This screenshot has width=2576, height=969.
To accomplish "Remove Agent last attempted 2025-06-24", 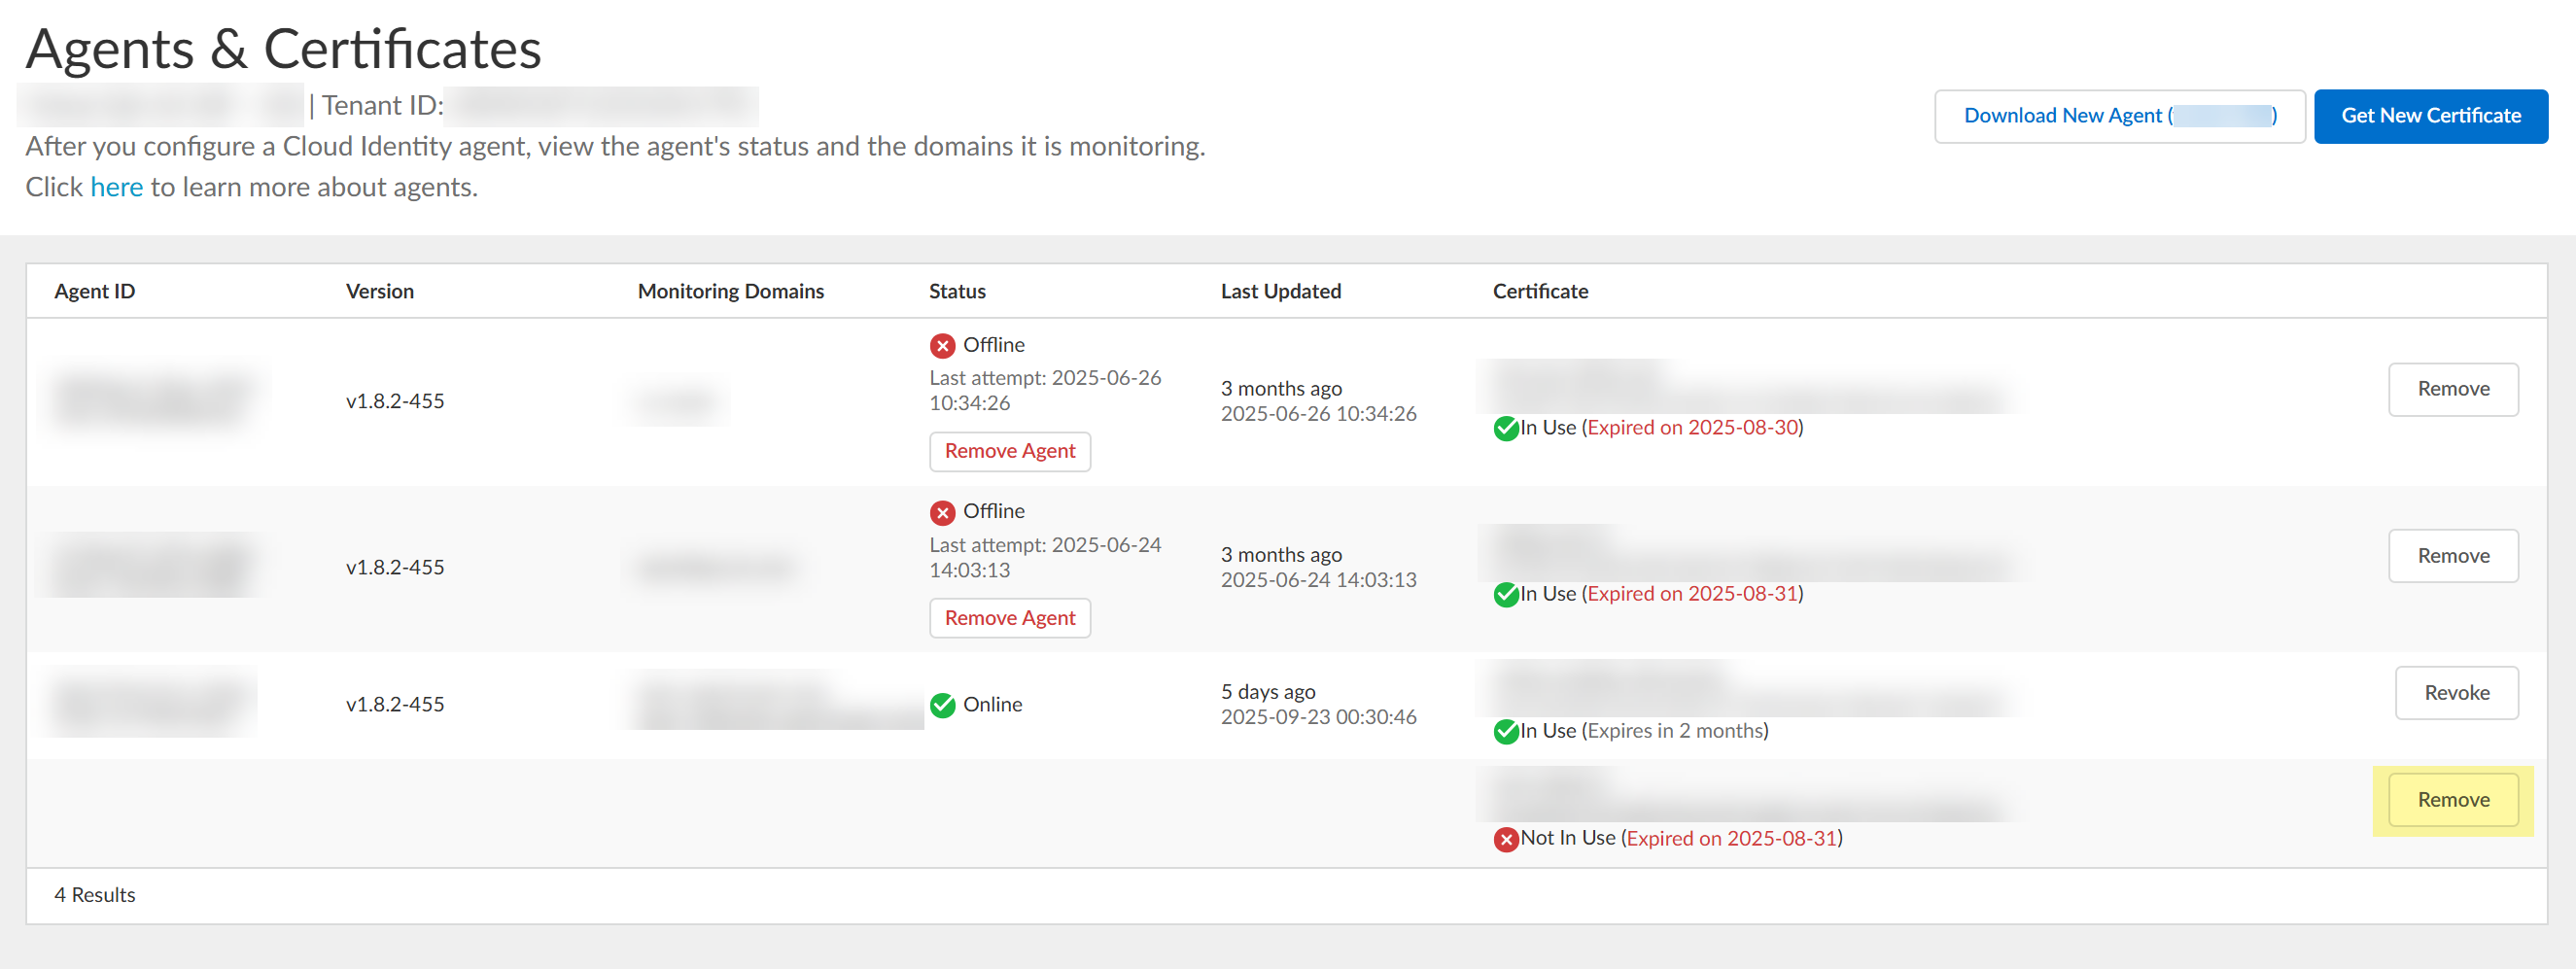I will pos(1009,618).
